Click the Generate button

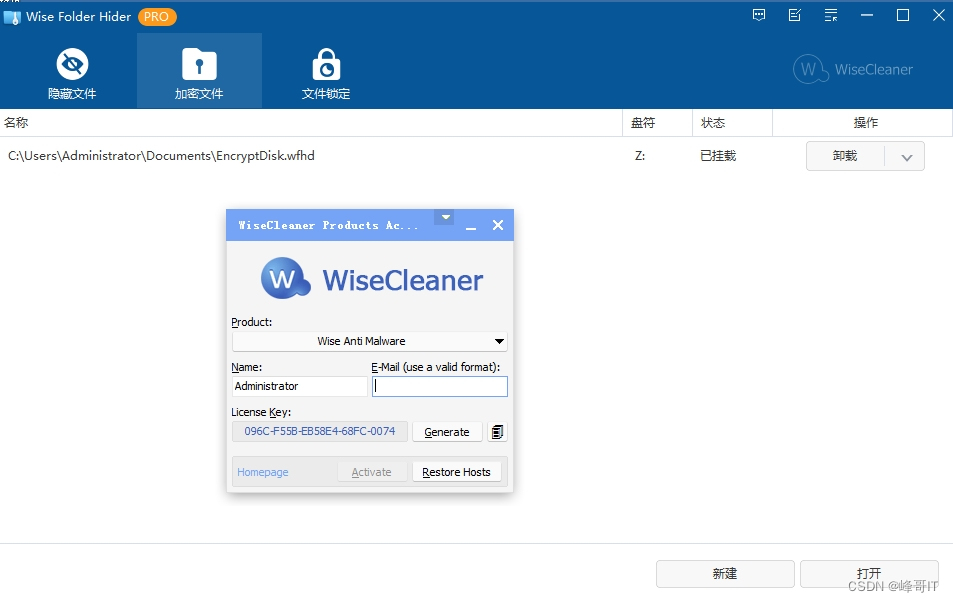[x=447, y=432]
